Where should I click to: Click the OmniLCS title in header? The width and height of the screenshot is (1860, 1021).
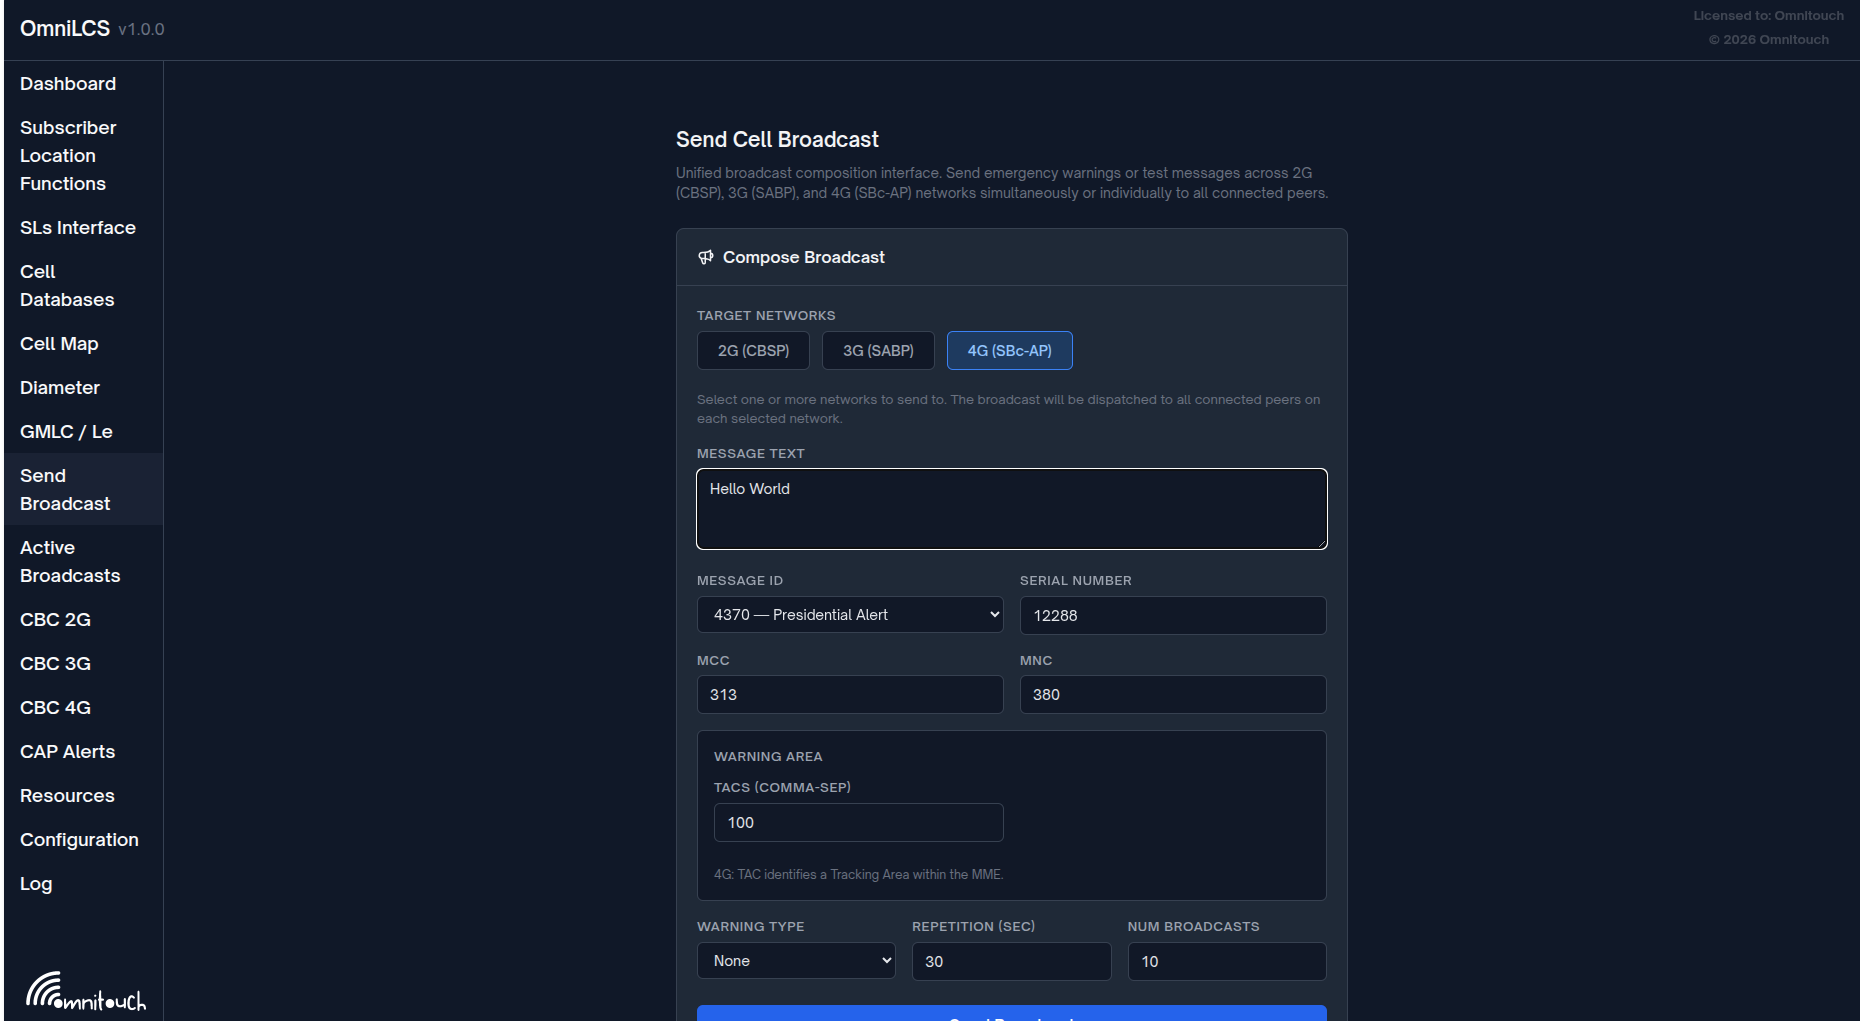(x=65, y=29)
